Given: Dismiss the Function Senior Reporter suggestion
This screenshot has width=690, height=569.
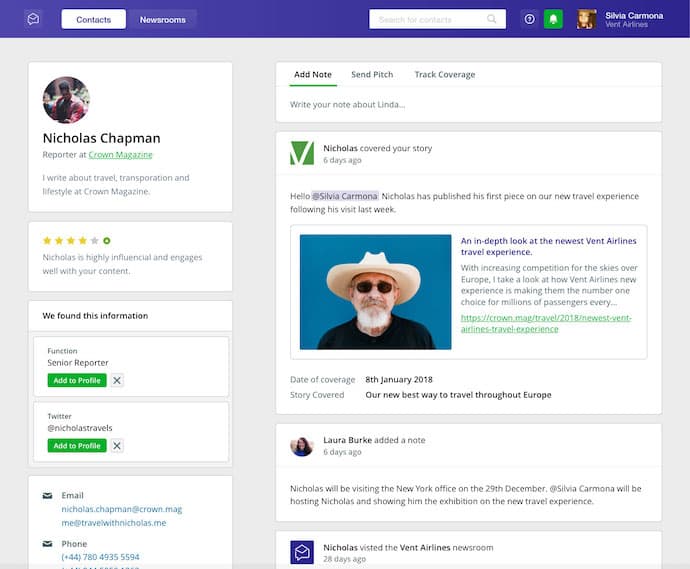Looking at the screenshot, I should [x=117, y=380].
